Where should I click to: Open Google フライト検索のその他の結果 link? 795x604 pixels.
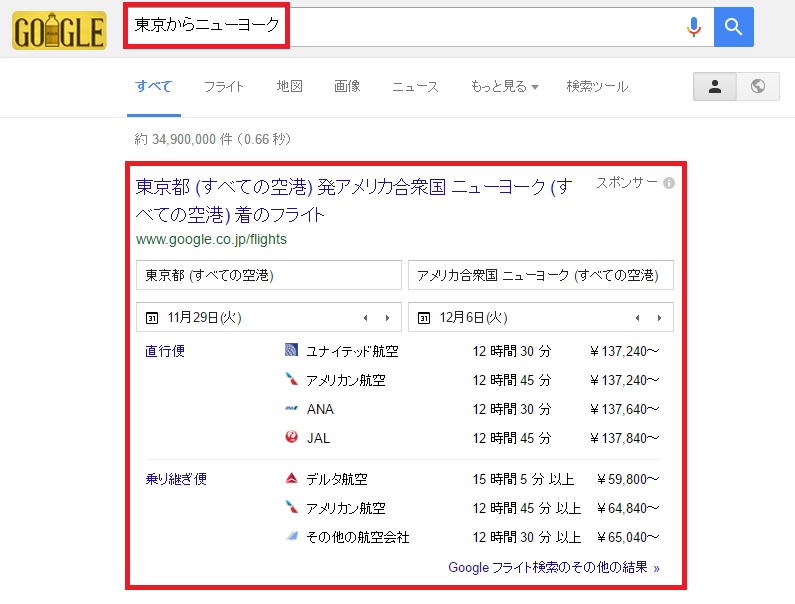(554, 567)
